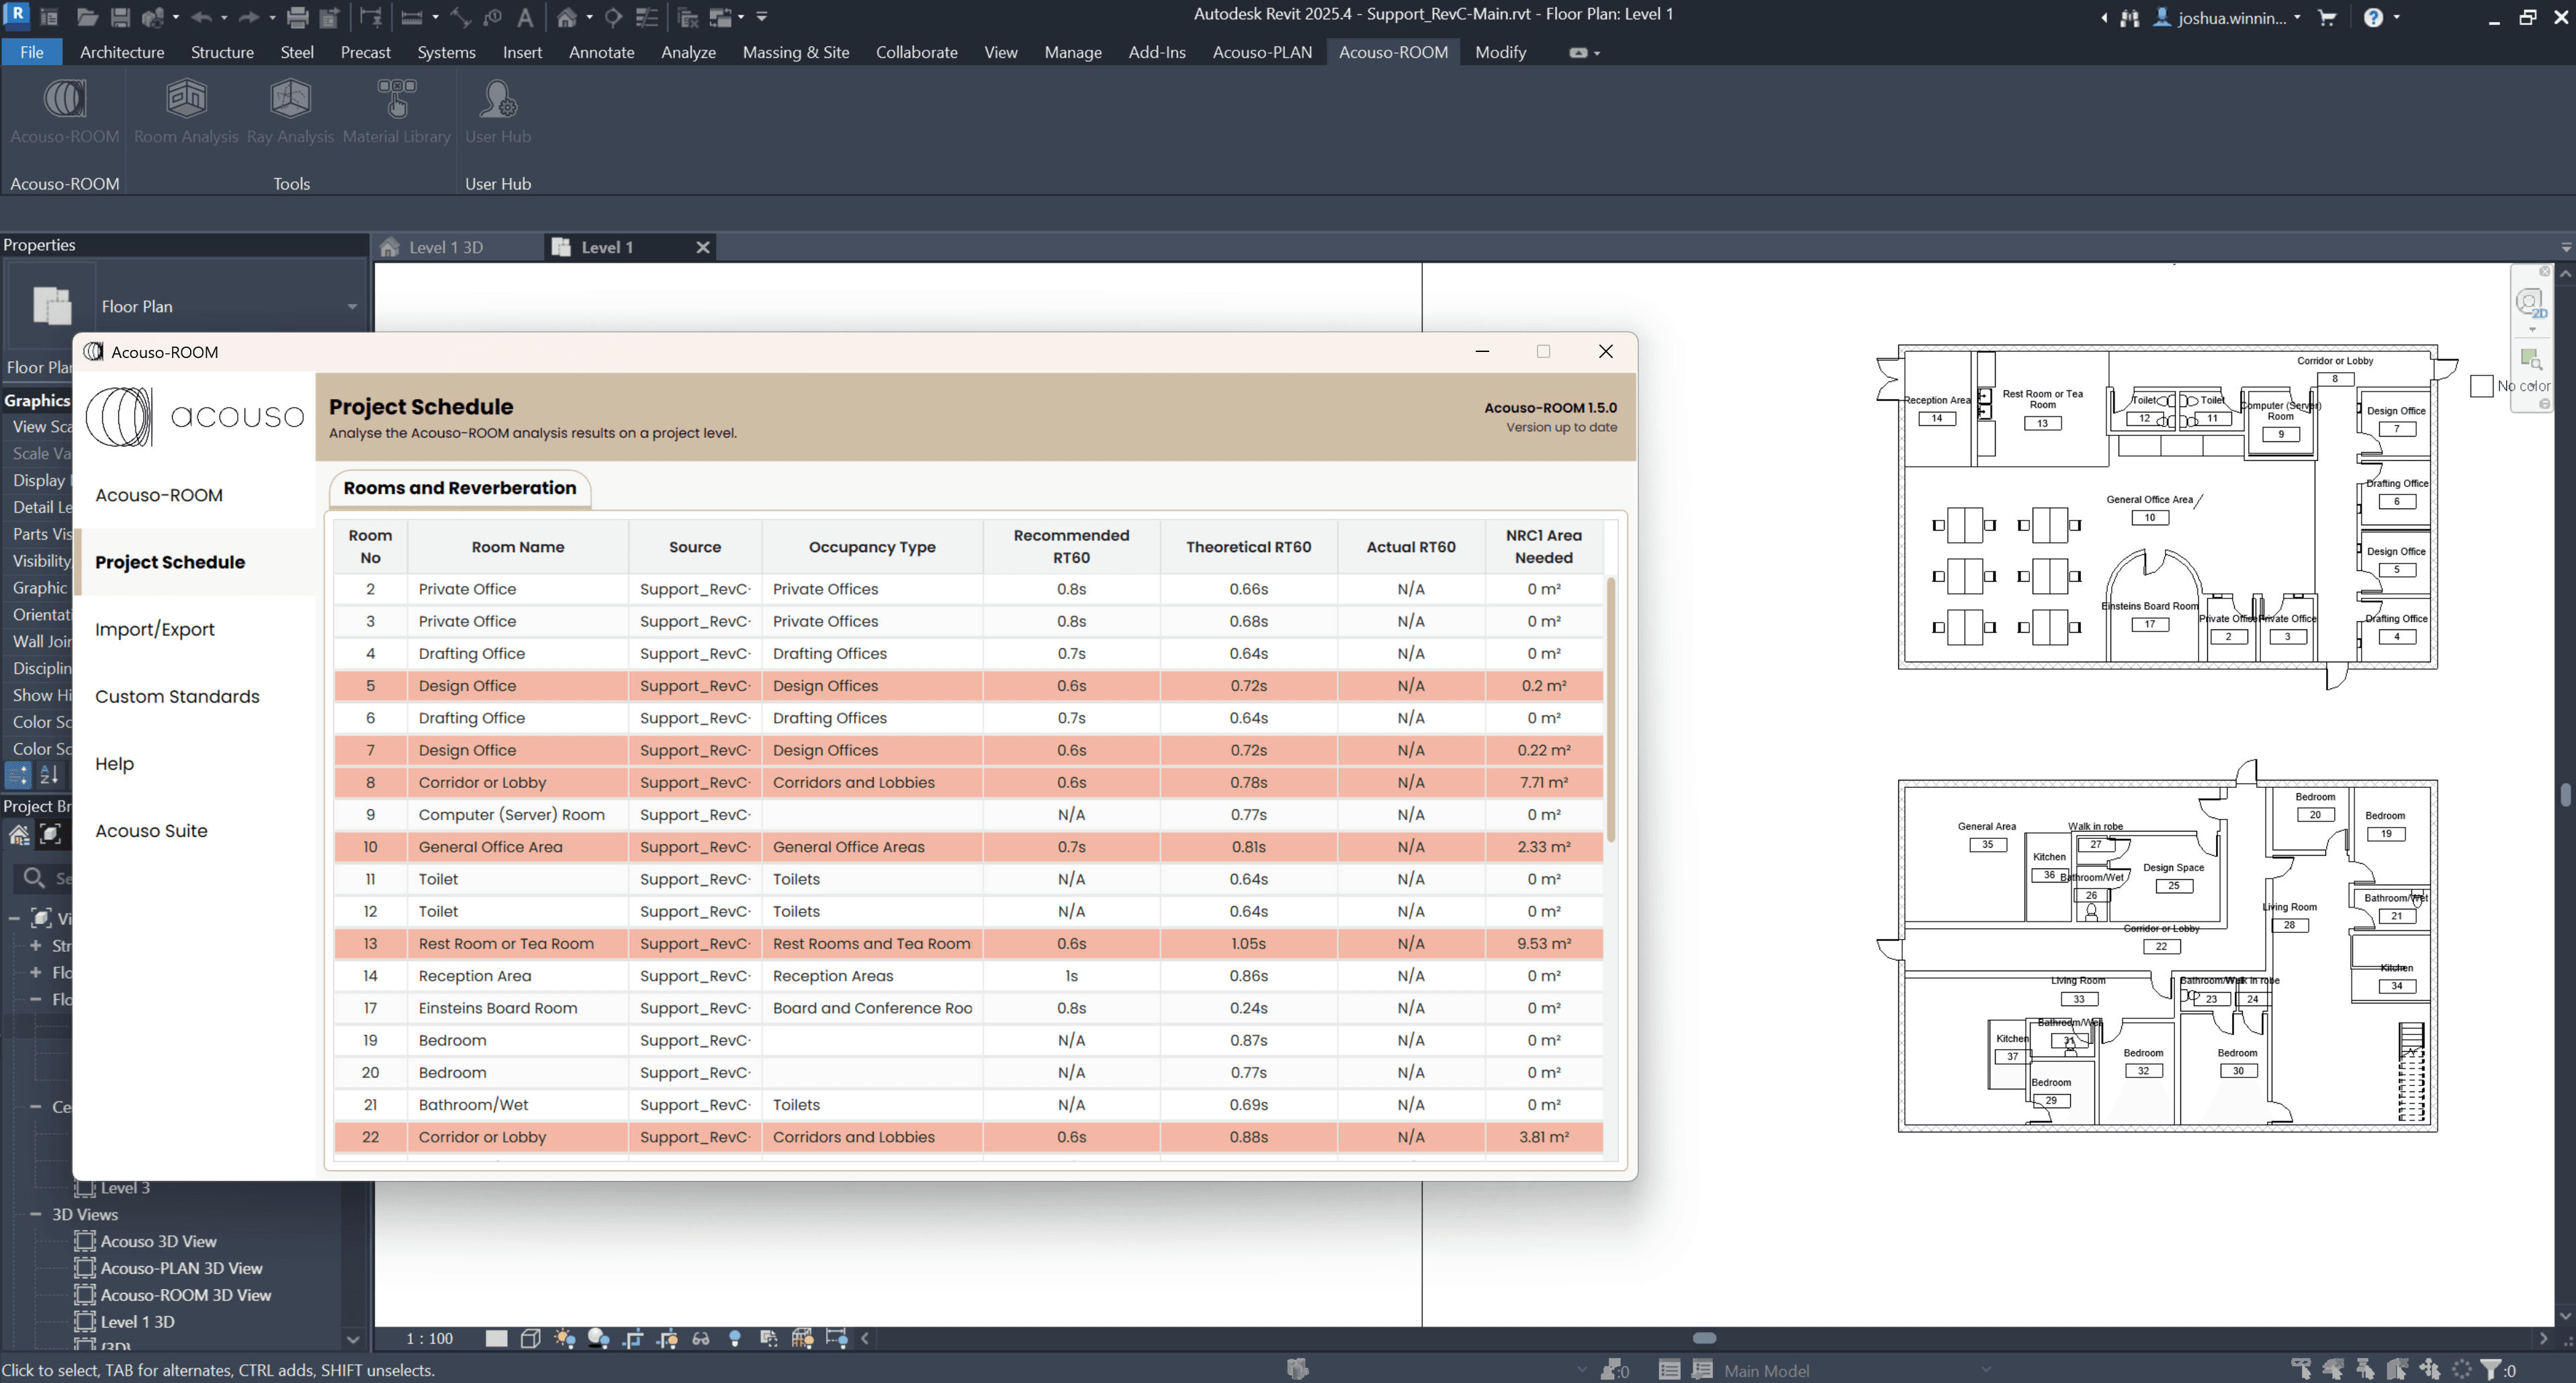Open Room Analysis in the ribbon
Image resolution: width=2576 pixels, height=1383 pixels.
[x=186, y=111]
